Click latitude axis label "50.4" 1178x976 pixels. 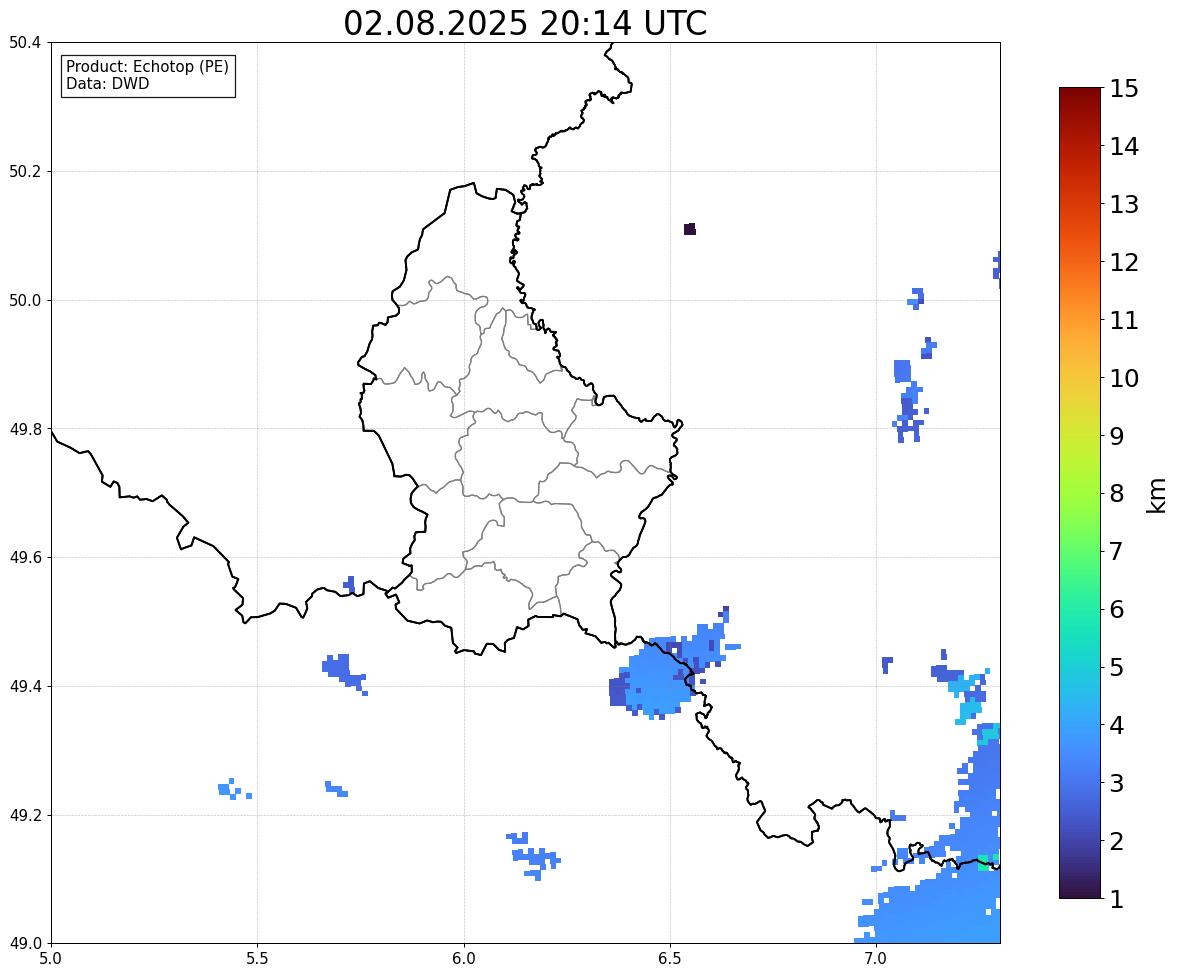coord(26,43)
